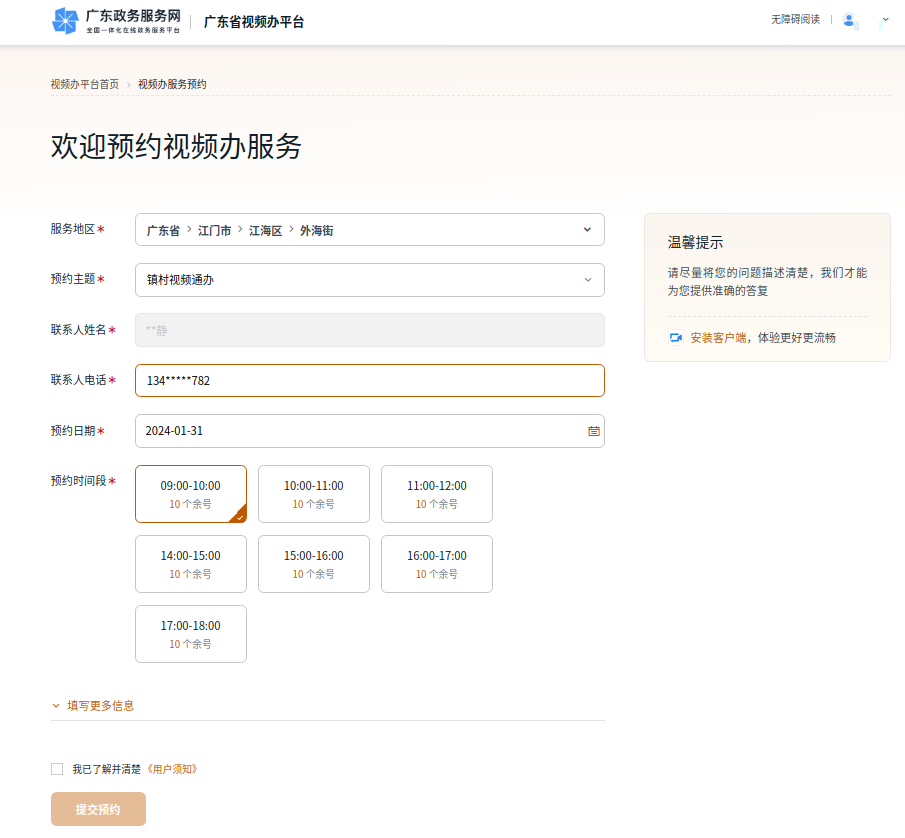The width and height of the screenshot is (905, 838).
Task: Pick the 17:00-18:00 time slot
Action: (x=191, y=634)
